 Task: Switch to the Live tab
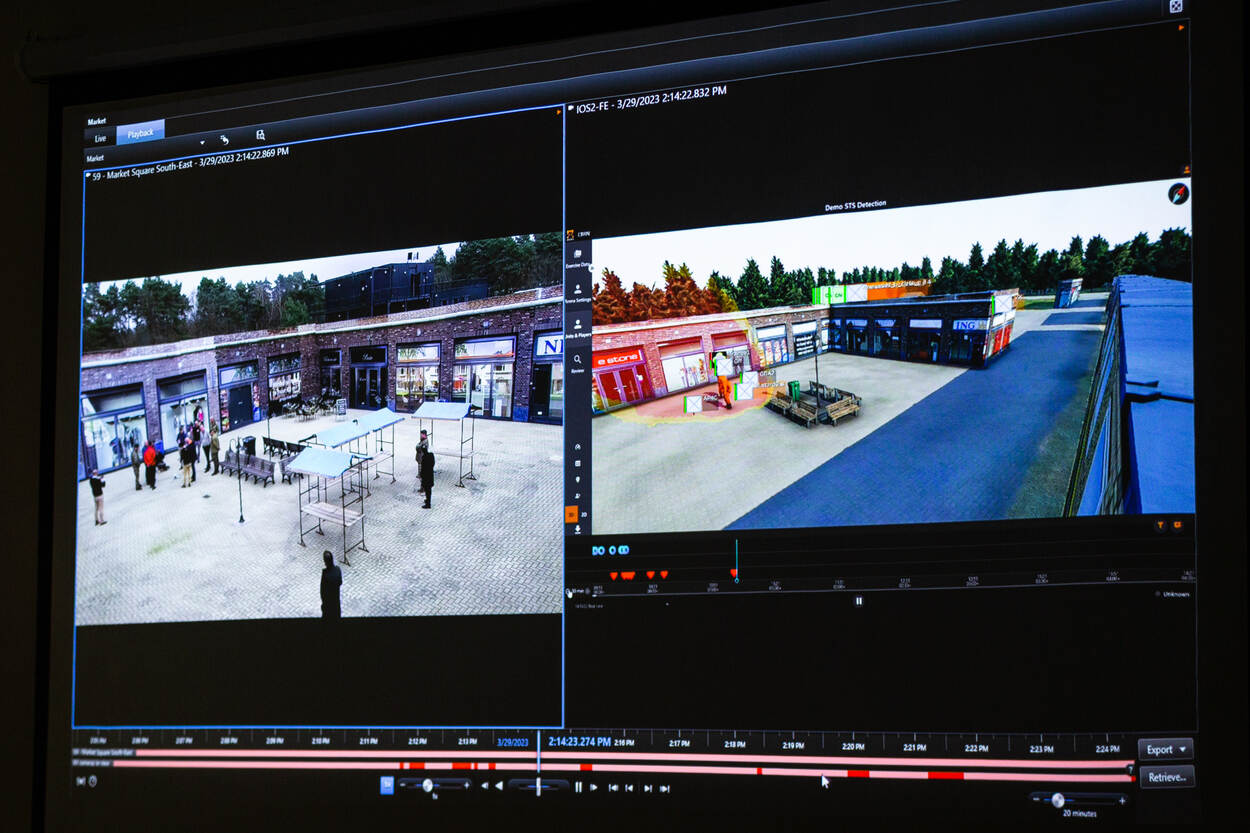pyautogui.click(x=100, y=138)
